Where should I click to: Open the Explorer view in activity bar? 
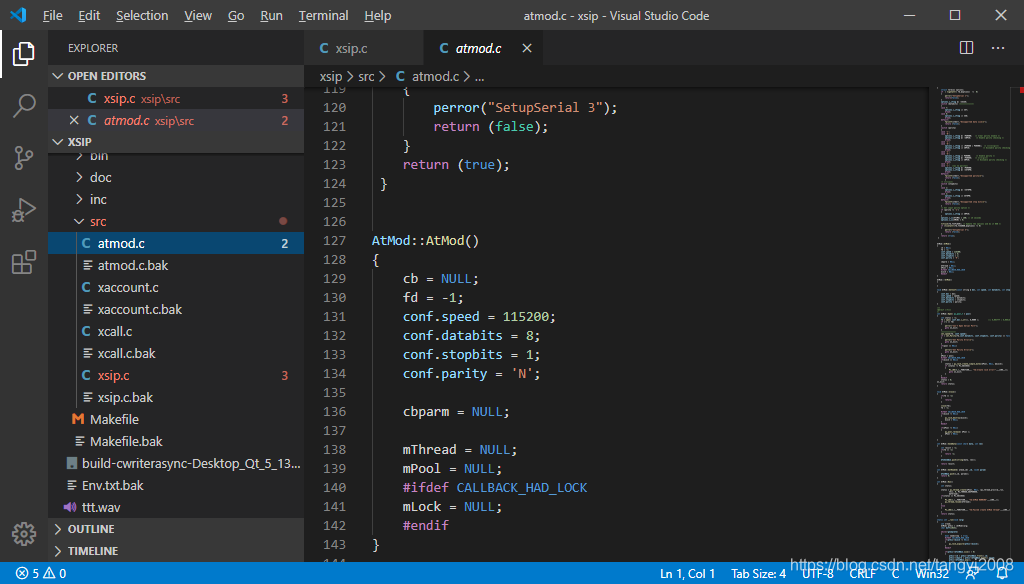pos(24,54)
